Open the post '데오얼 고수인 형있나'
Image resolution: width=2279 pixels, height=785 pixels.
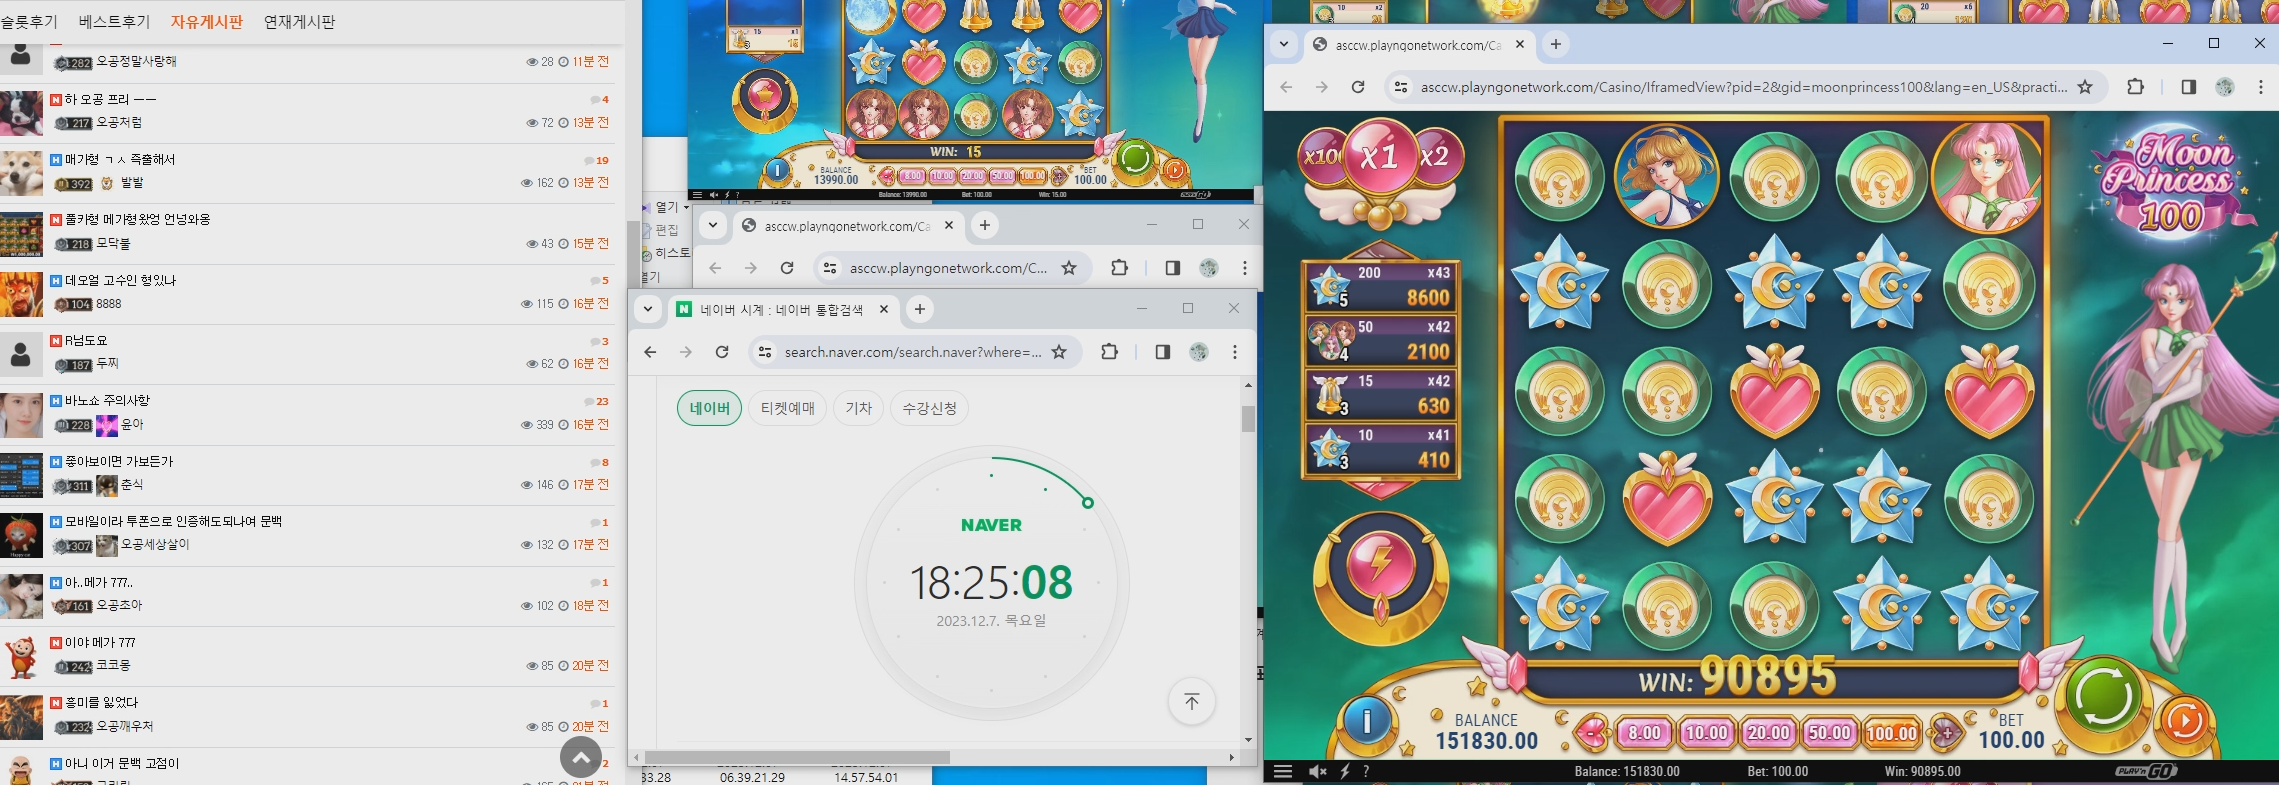tap(121, 281)
